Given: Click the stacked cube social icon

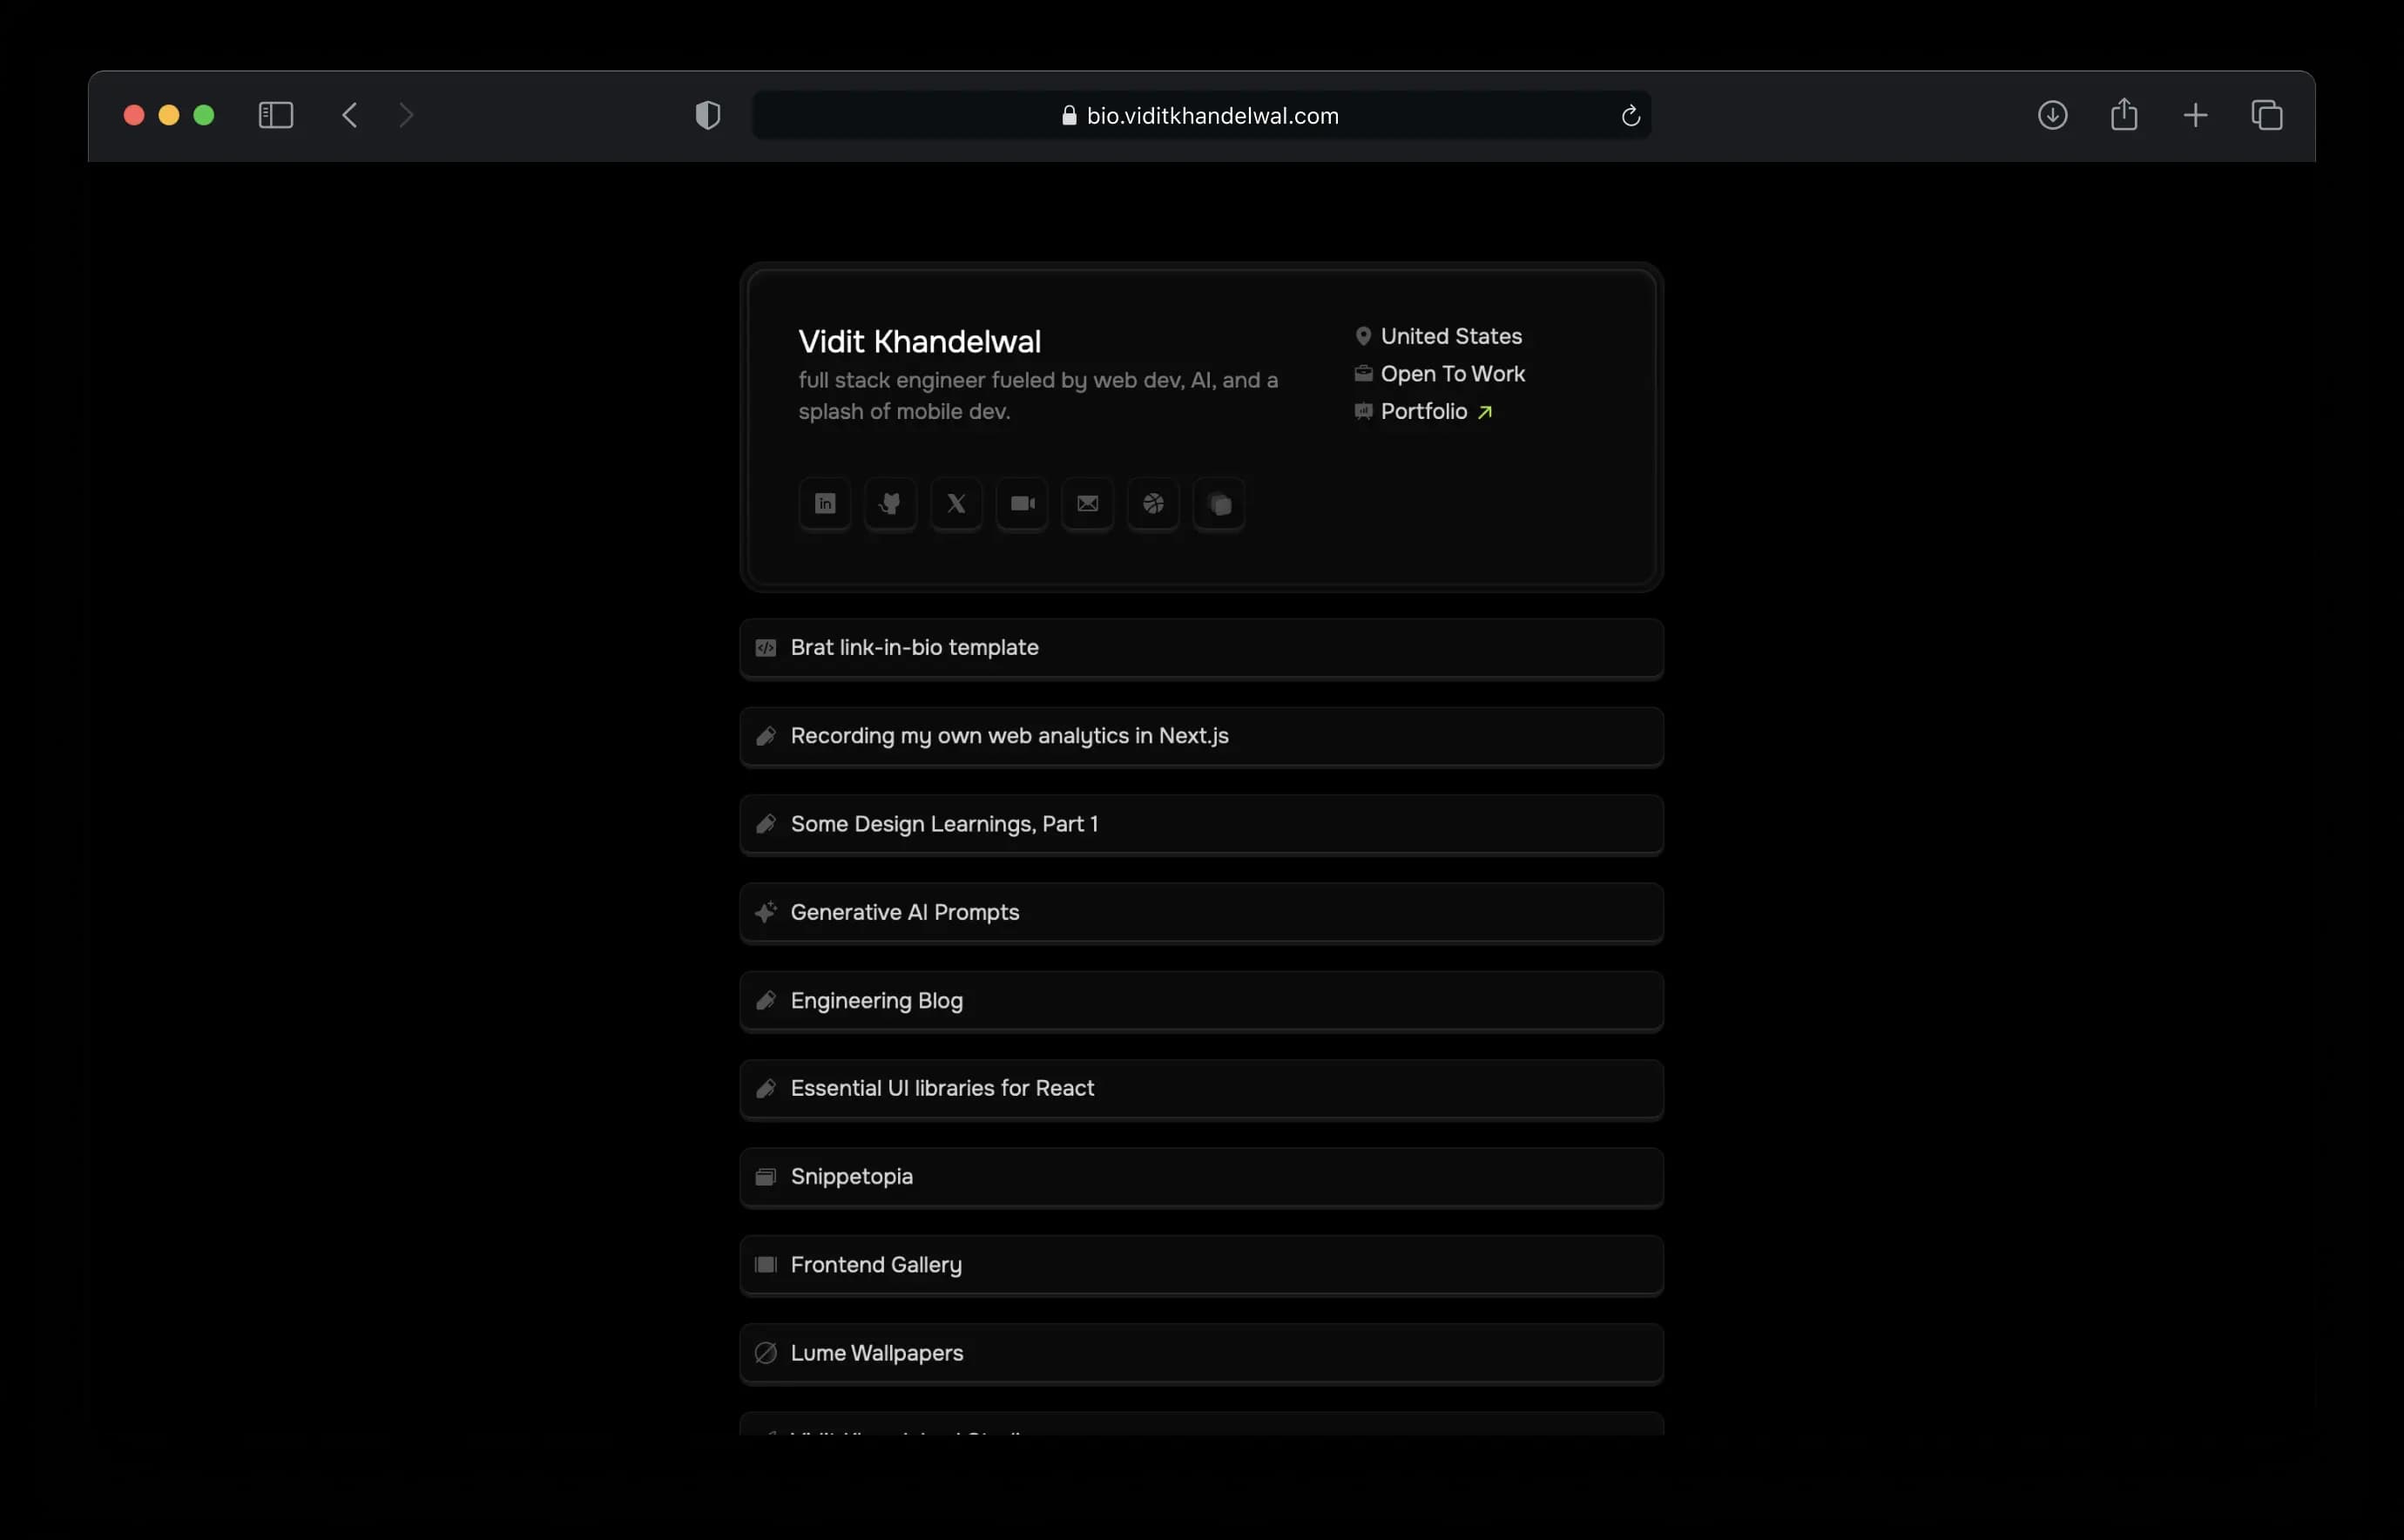Looking at the screenshot, I should pyautogui.click(x=1219, y=504).
